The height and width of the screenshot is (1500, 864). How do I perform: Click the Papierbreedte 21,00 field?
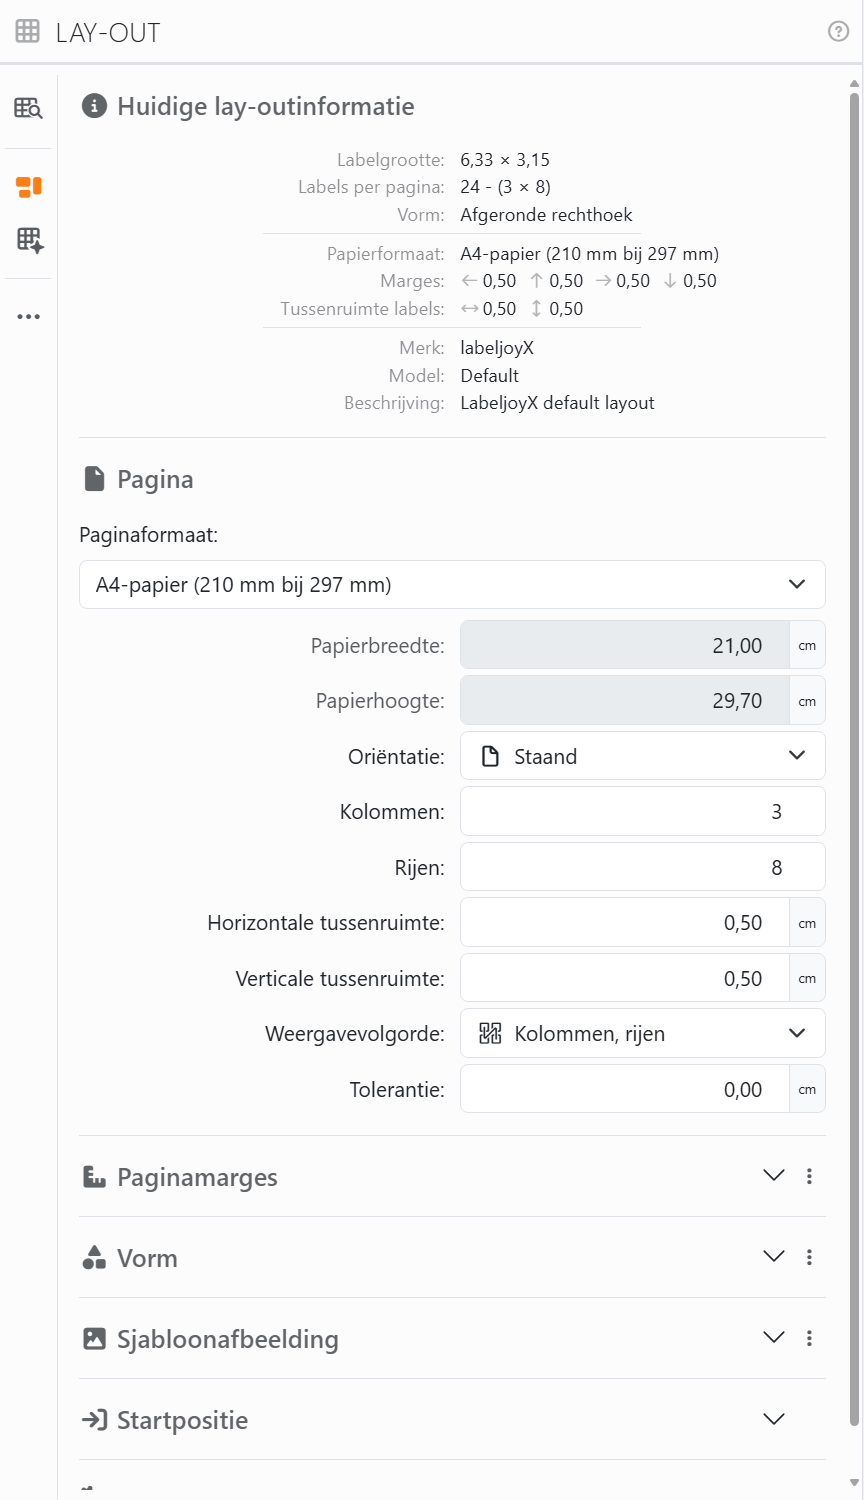pos(625,645)
